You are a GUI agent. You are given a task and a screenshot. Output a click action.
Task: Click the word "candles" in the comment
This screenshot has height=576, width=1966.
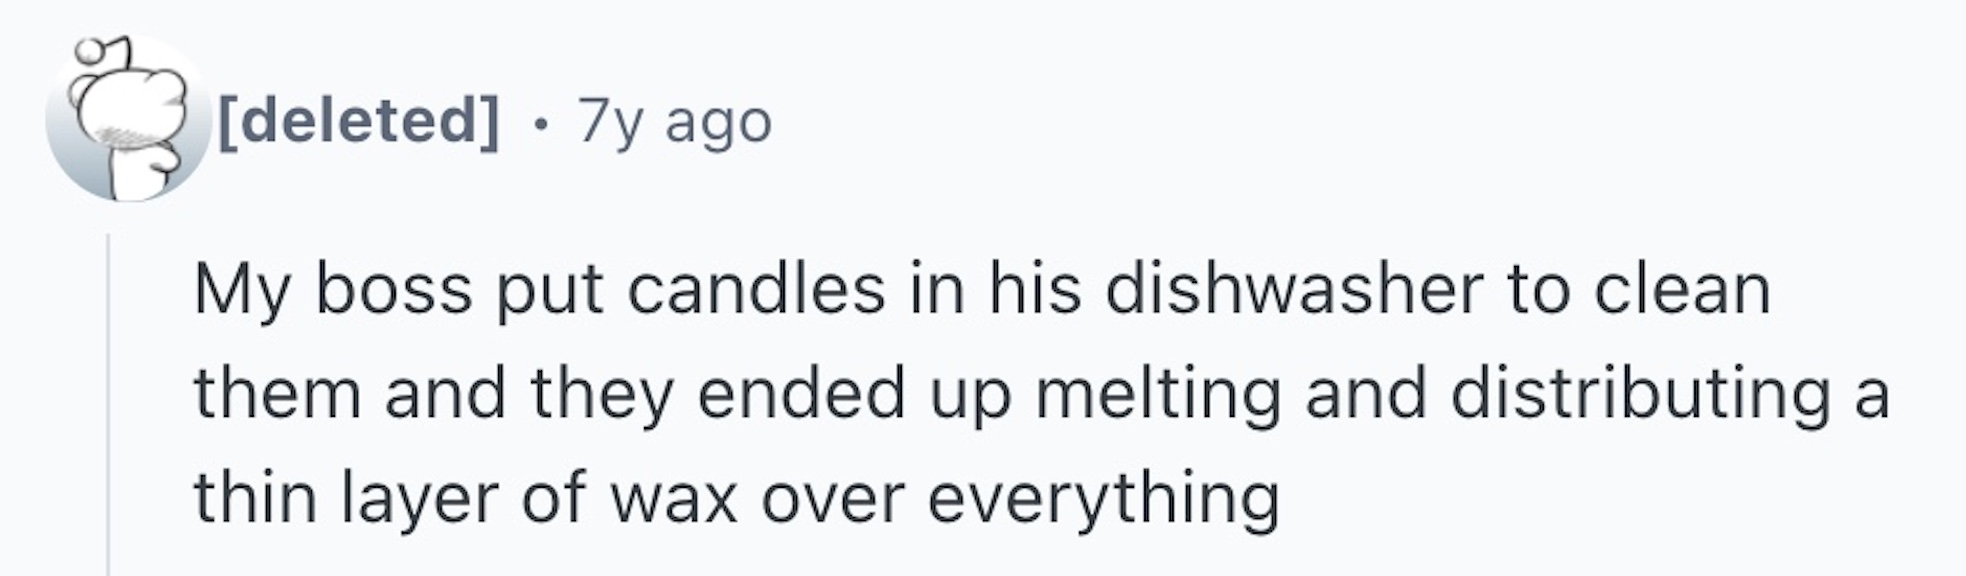[x=757, y=290]
